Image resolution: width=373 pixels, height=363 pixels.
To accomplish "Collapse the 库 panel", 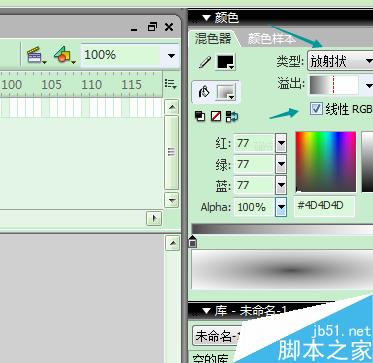I will [x=207, y=311].
